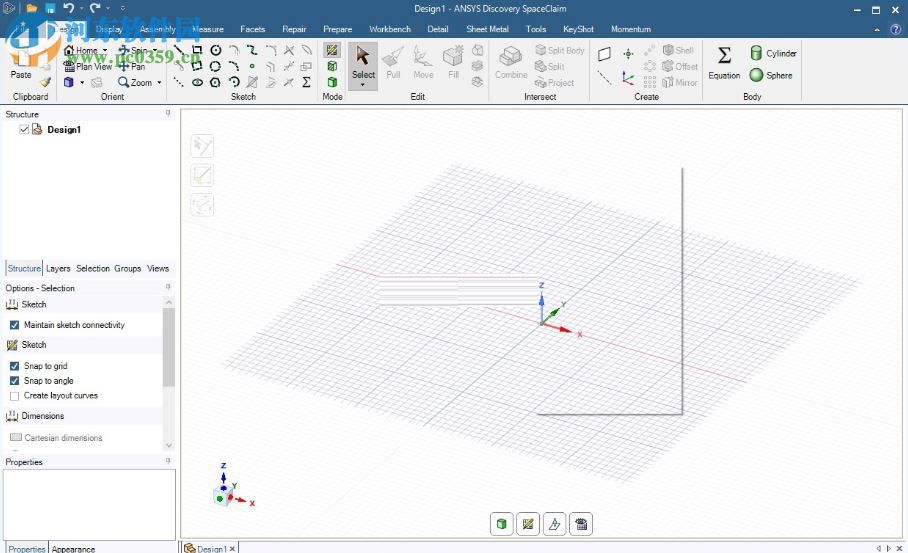Image resolution: width=908 pixels, height=553 pixels.
Task: Create a Cylinder body
Action: pos(773,53)
